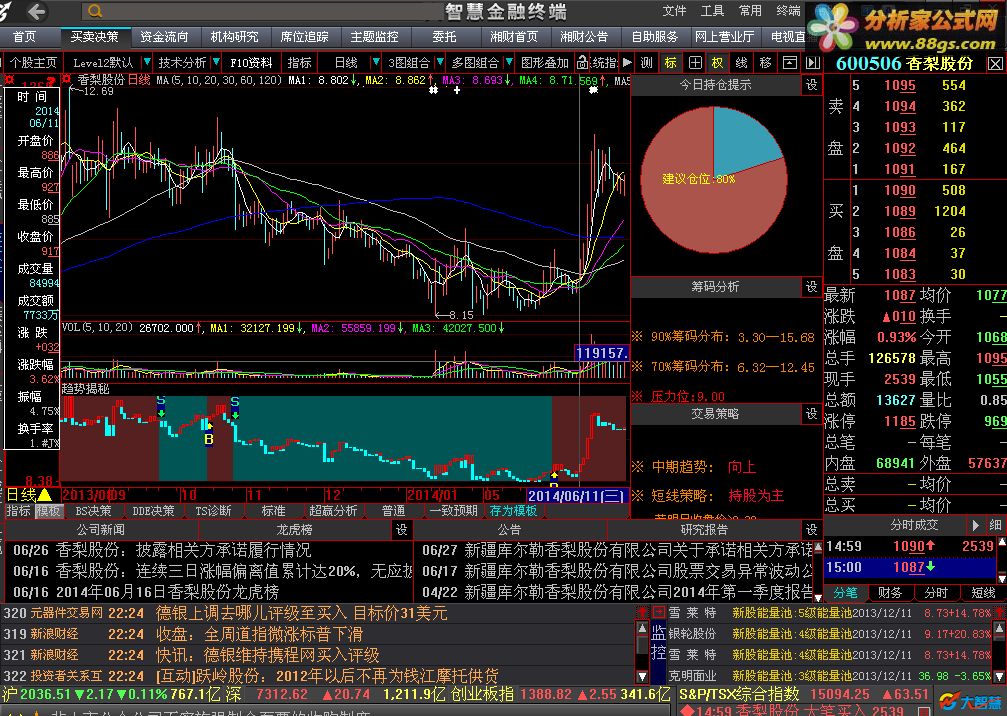This screenshot has height=716, width=1007.
Task: Open settings for 今日持仓提示 panel
Action: coord(812,85)
